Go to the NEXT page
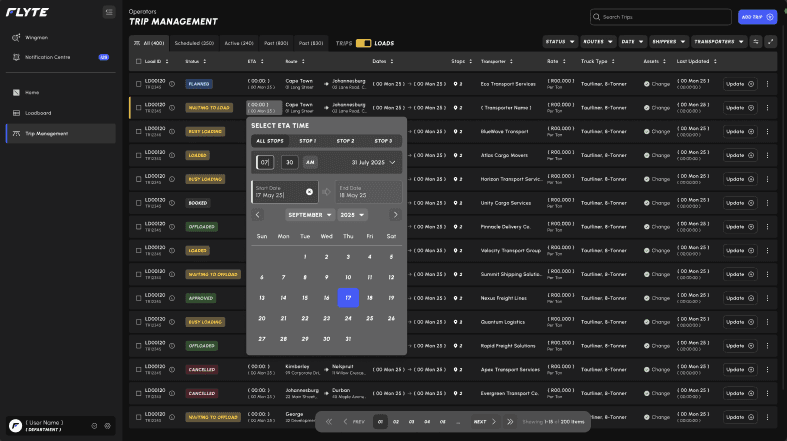This screenshot has width=787, height=441. tap(485, 422)
